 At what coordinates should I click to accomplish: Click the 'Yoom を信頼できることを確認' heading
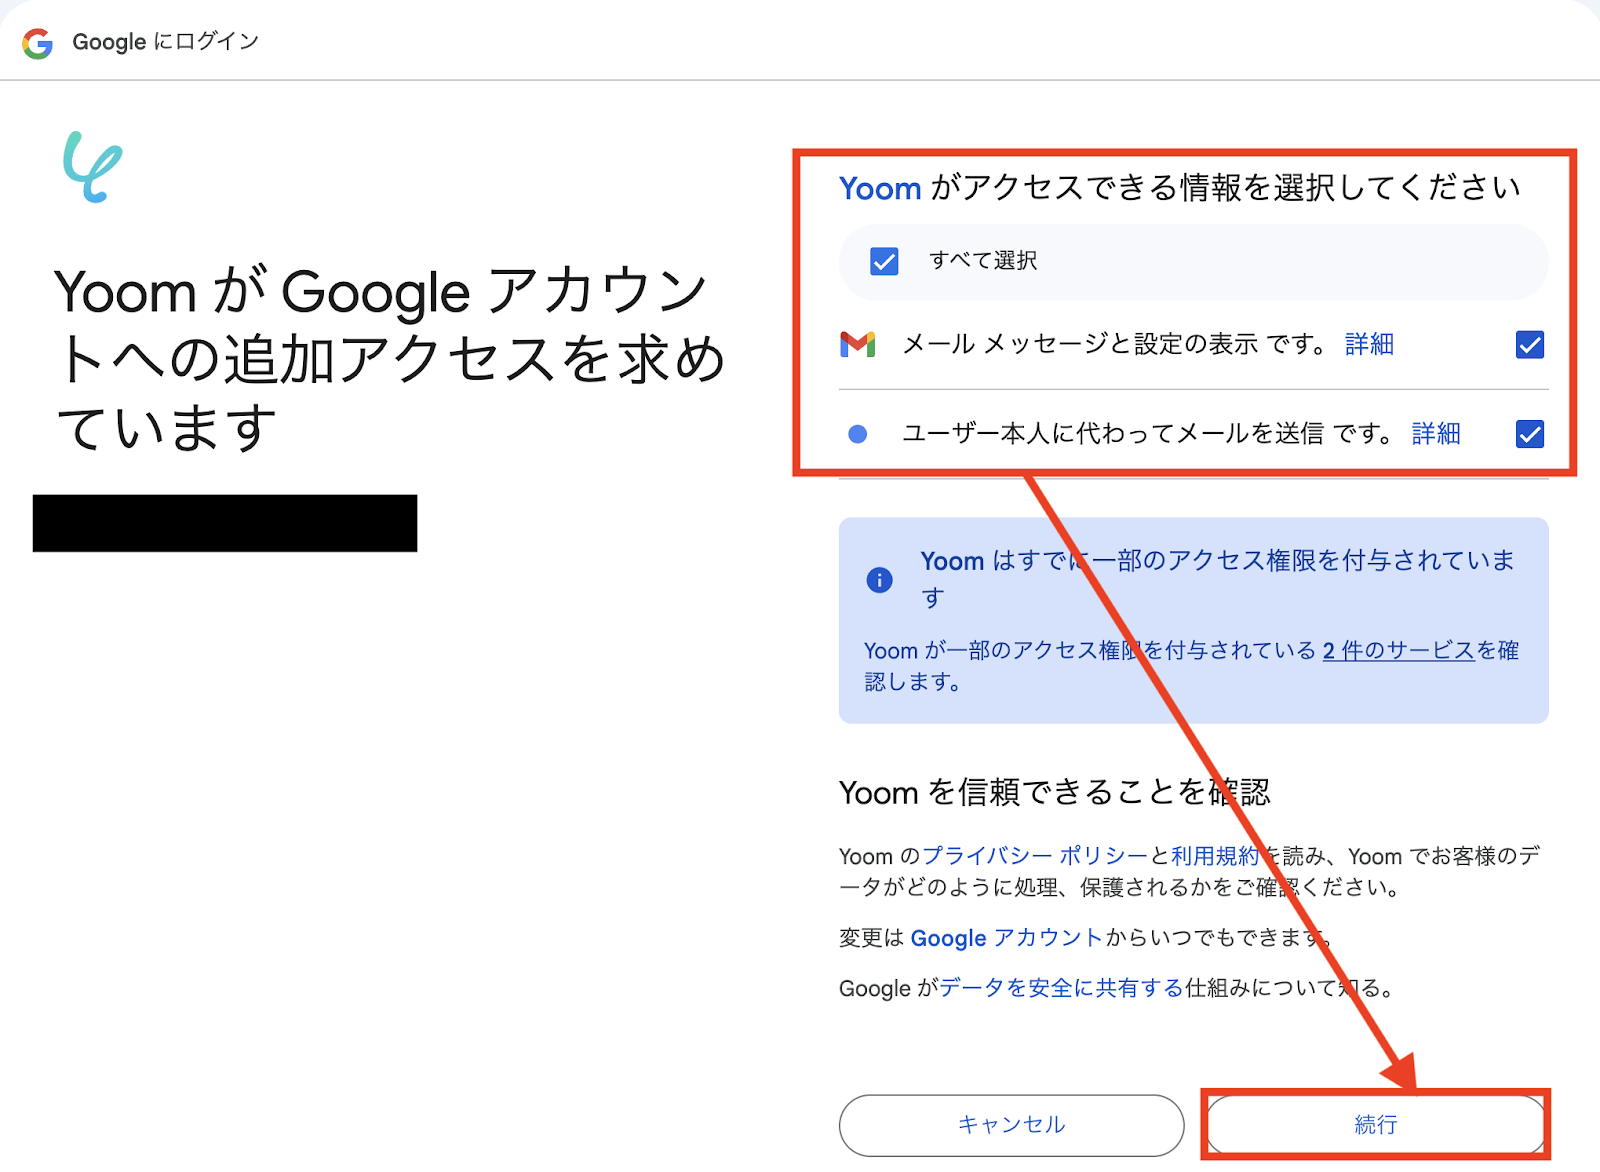(1055, 792)
